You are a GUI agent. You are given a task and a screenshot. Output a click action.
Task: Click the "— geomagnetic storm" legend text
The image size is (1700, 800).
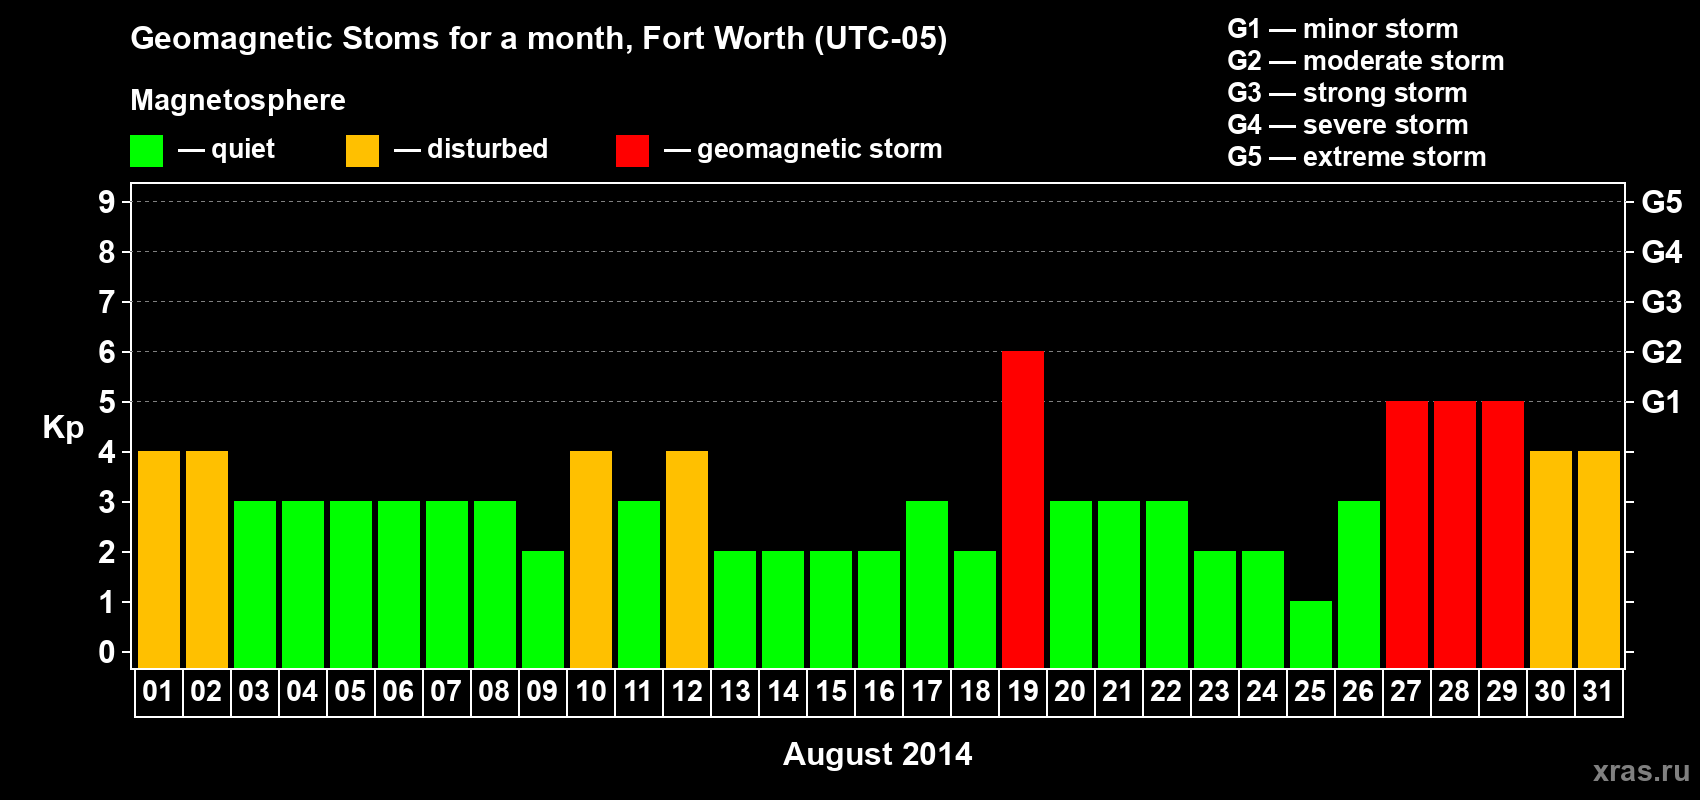(x=803, y=149)
